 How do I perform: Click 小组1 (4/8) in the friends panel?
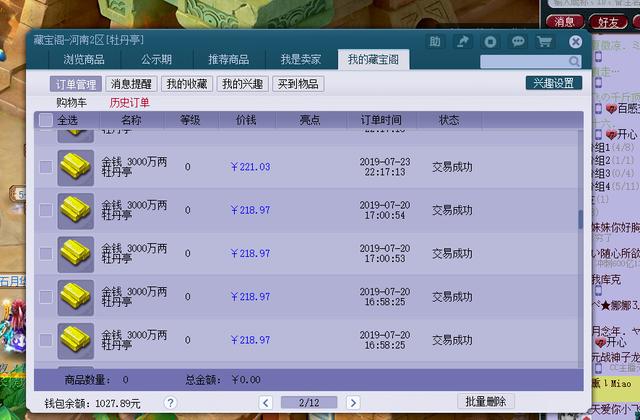point(613,147)
